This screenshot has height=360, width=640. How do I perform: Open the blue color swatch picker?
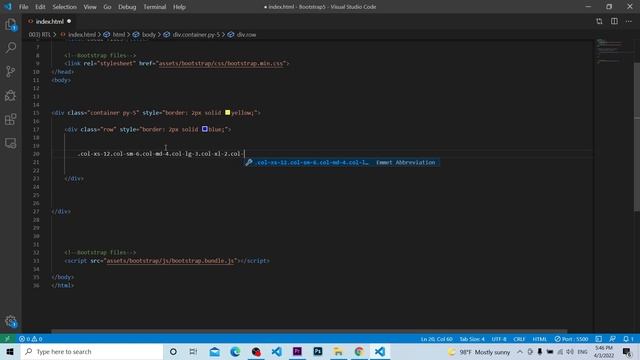tap(205, 129)
